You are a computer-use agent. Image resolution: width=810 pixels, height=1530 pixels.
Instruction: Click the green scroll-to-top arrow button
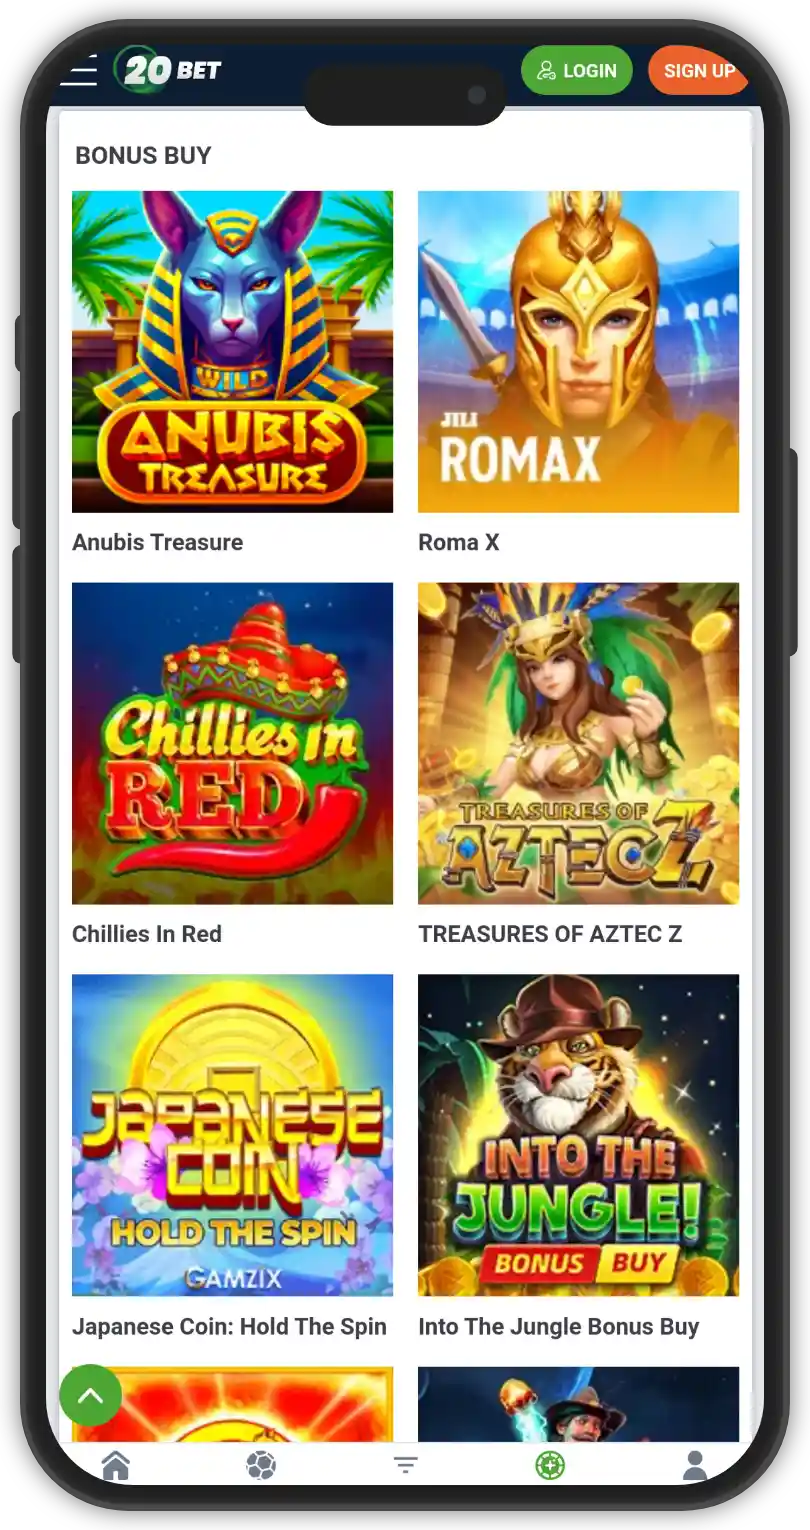tap(91, 1395)
